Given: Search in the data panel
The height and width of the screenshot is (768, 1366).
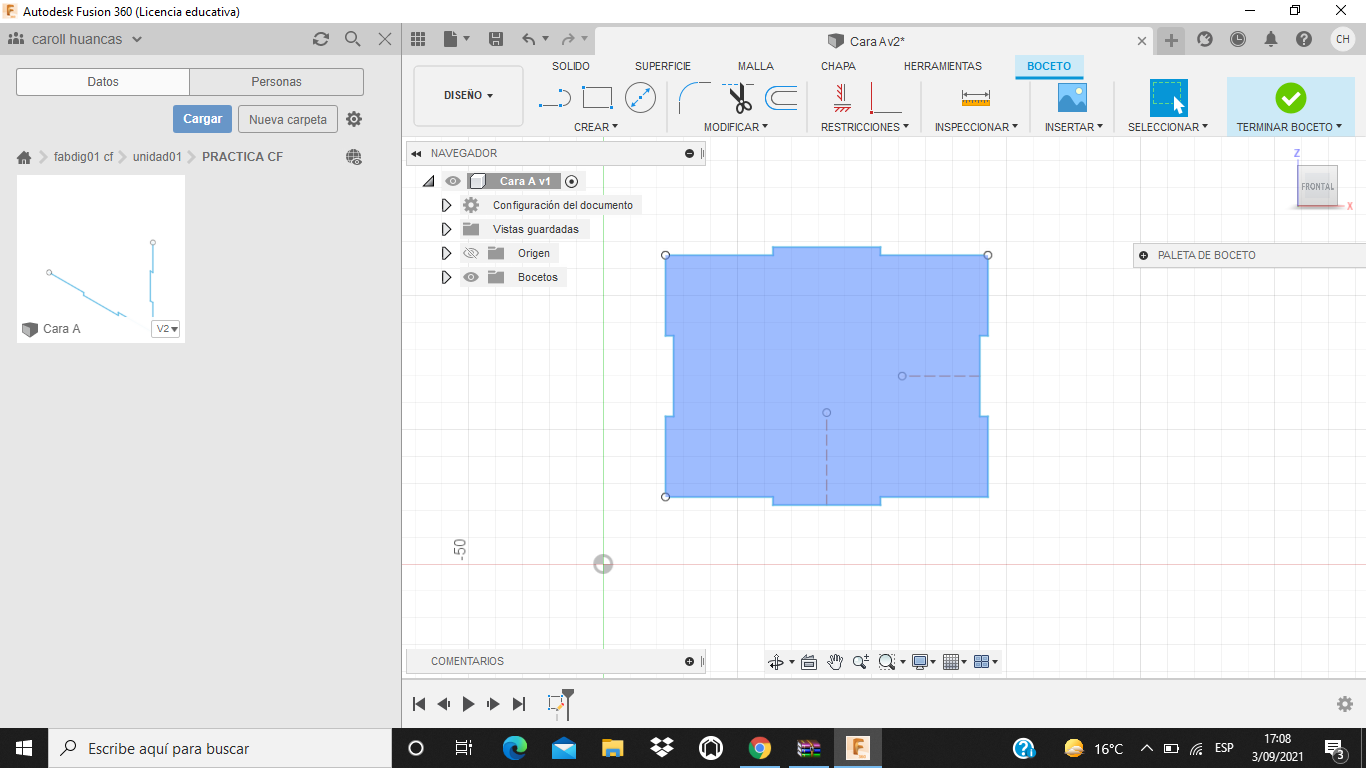Looking at the screenshot, I should (x=352, y=39).
